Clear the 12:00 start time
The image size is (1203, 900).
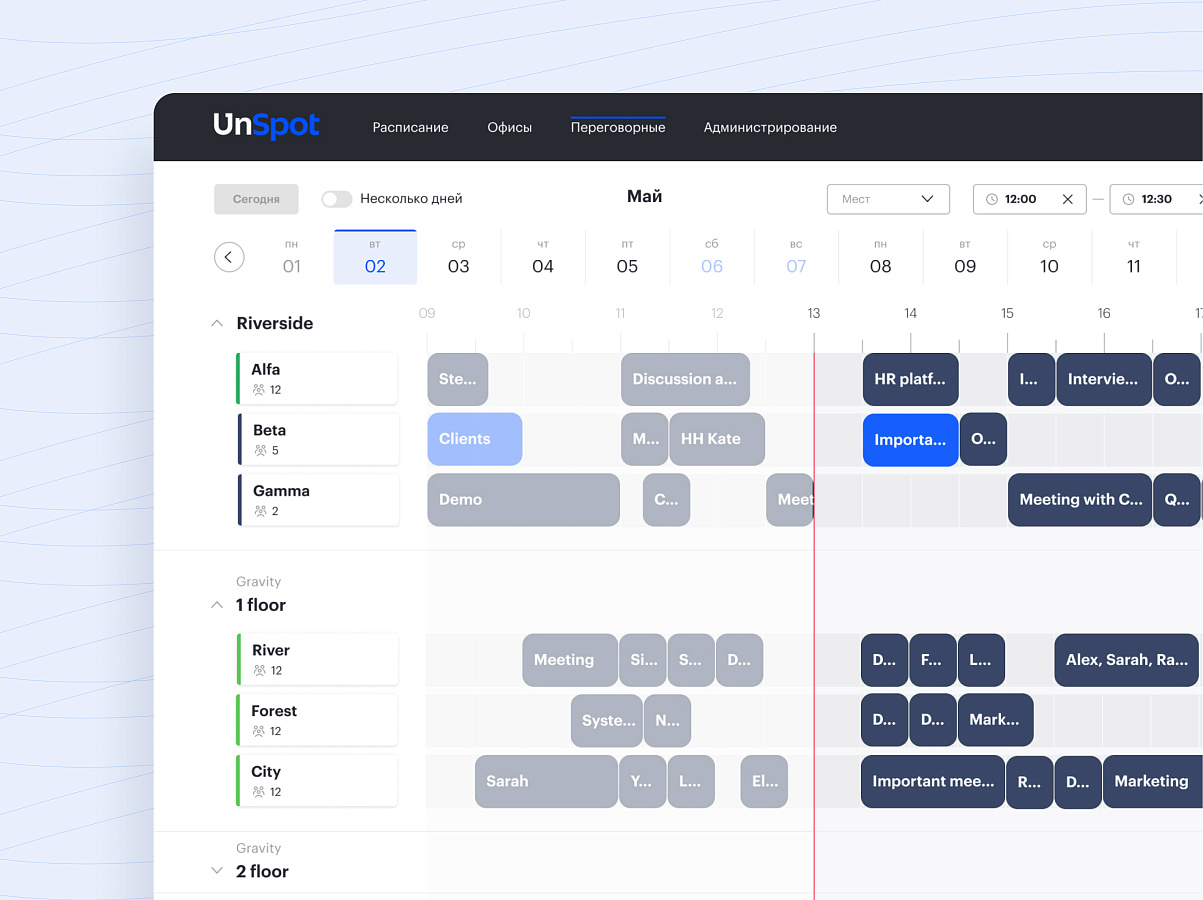click(1067, 199)
